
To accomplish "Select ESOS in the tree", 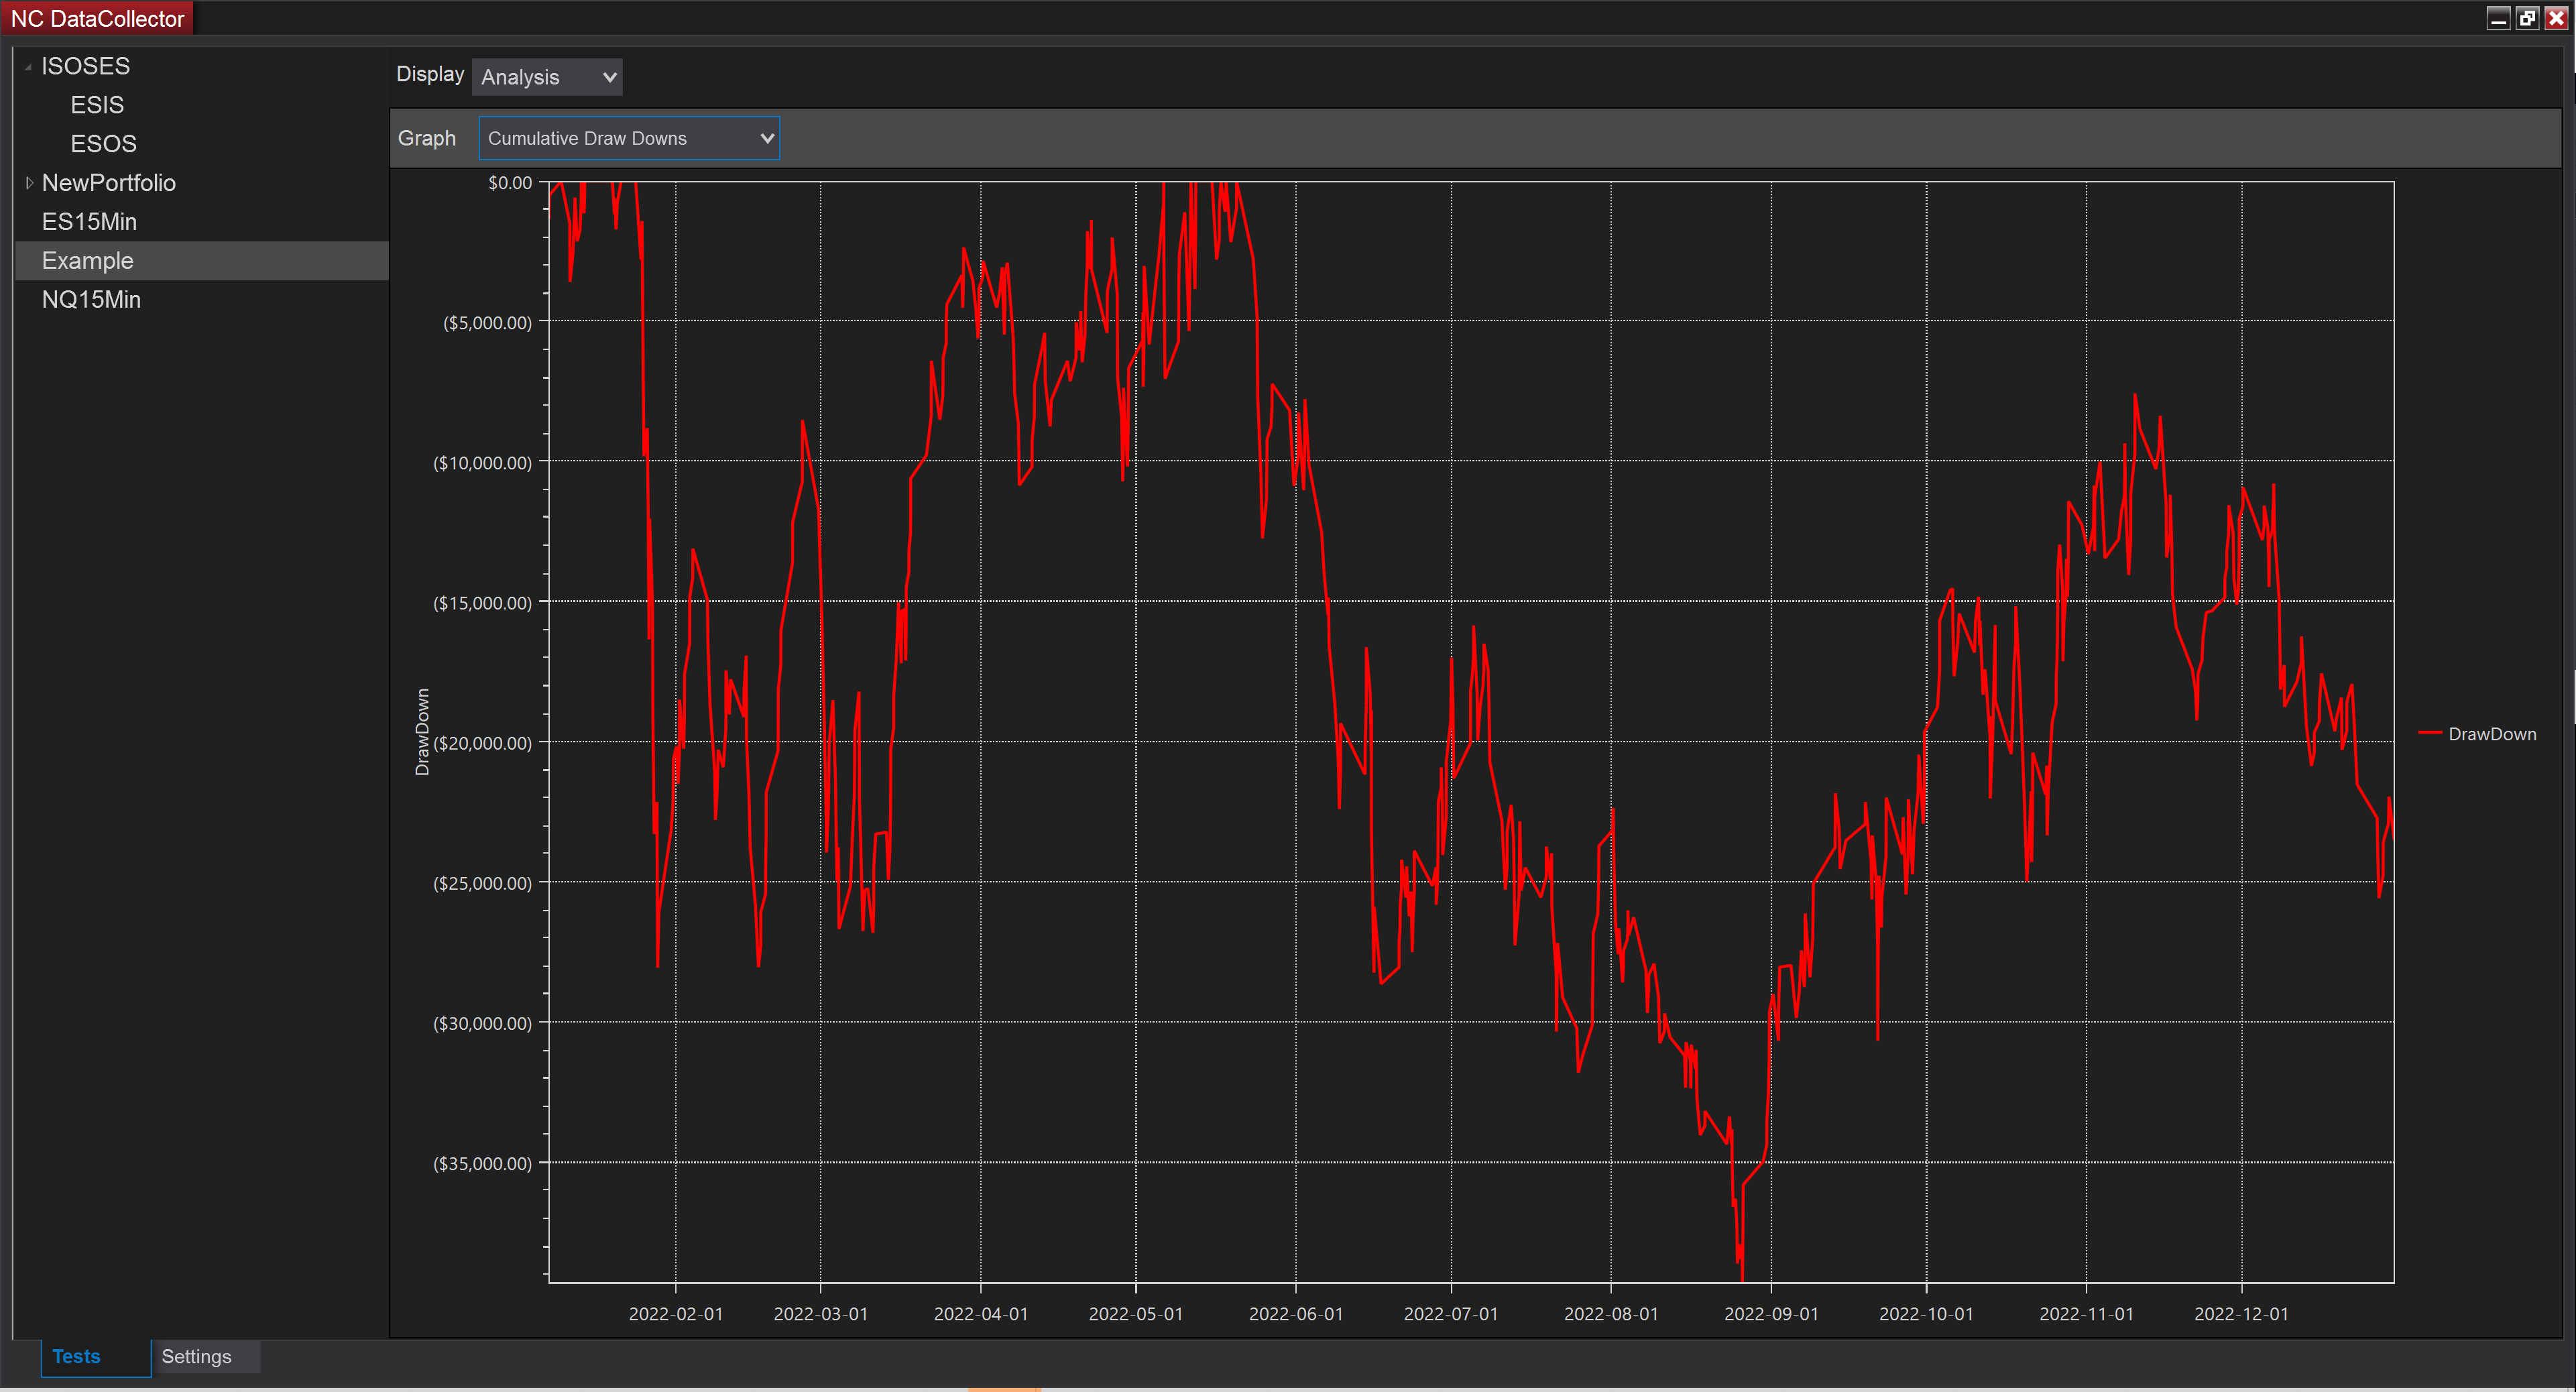I will (103, 144).
